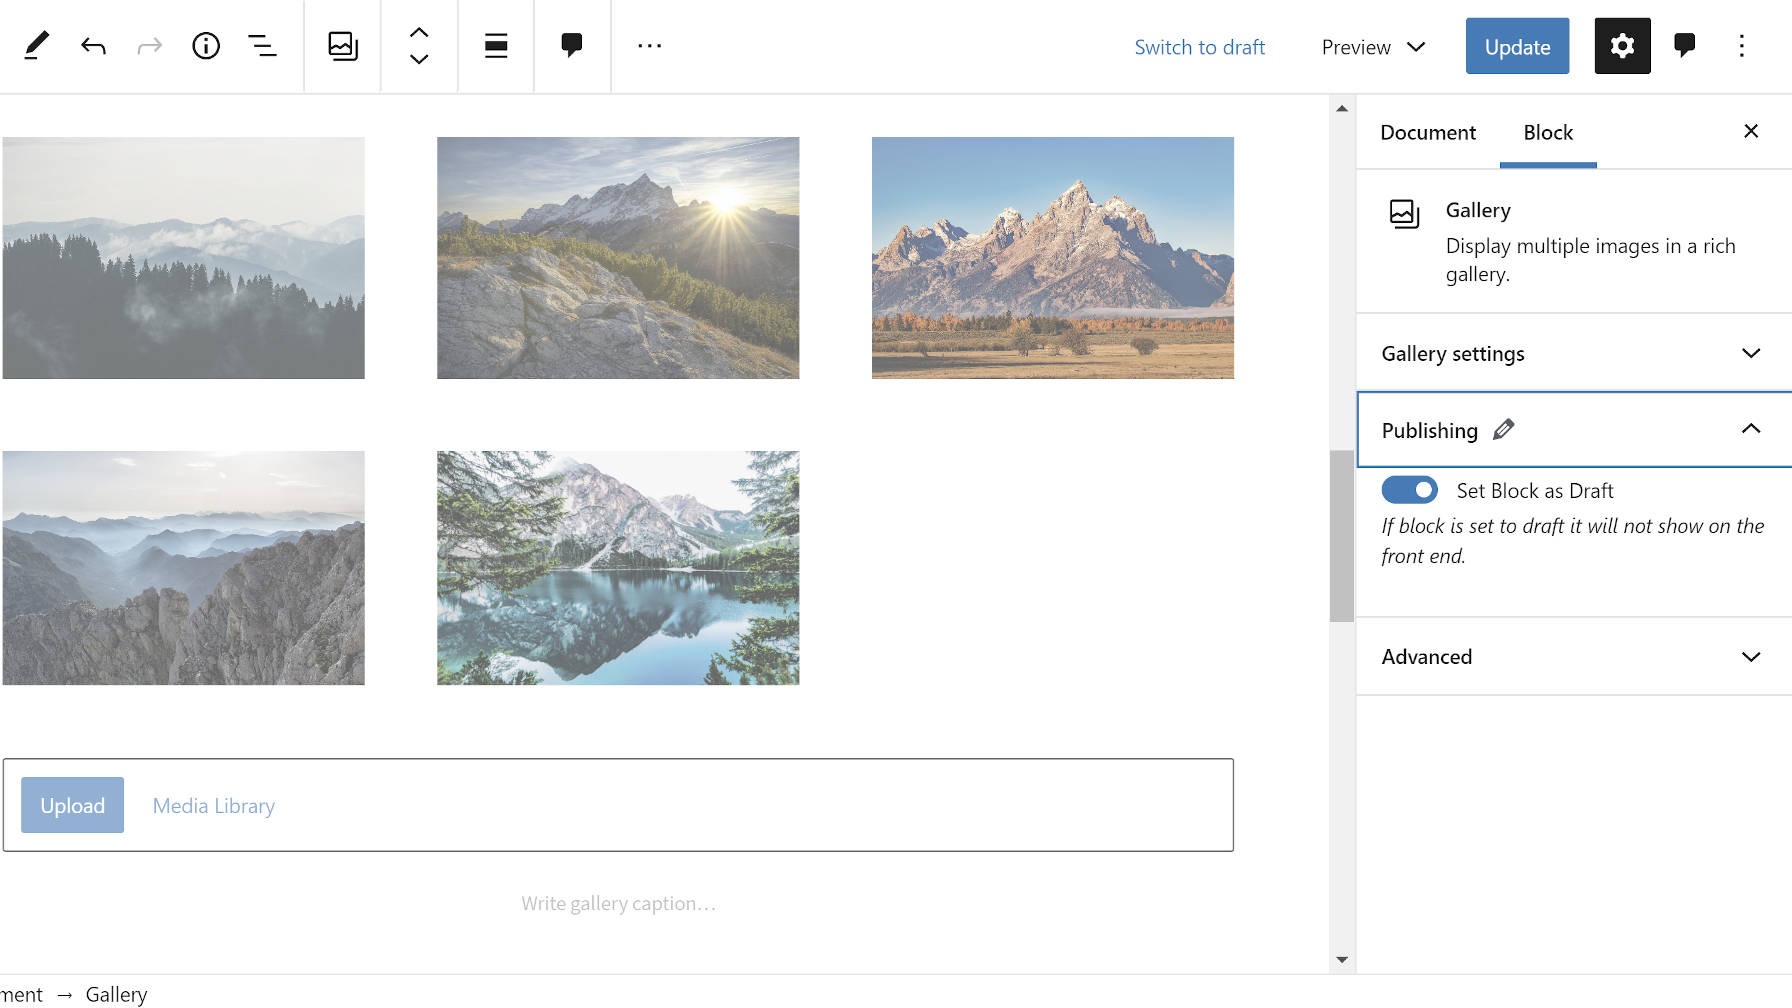Toggle the settings gear sidebar

tap(1622, 46)
